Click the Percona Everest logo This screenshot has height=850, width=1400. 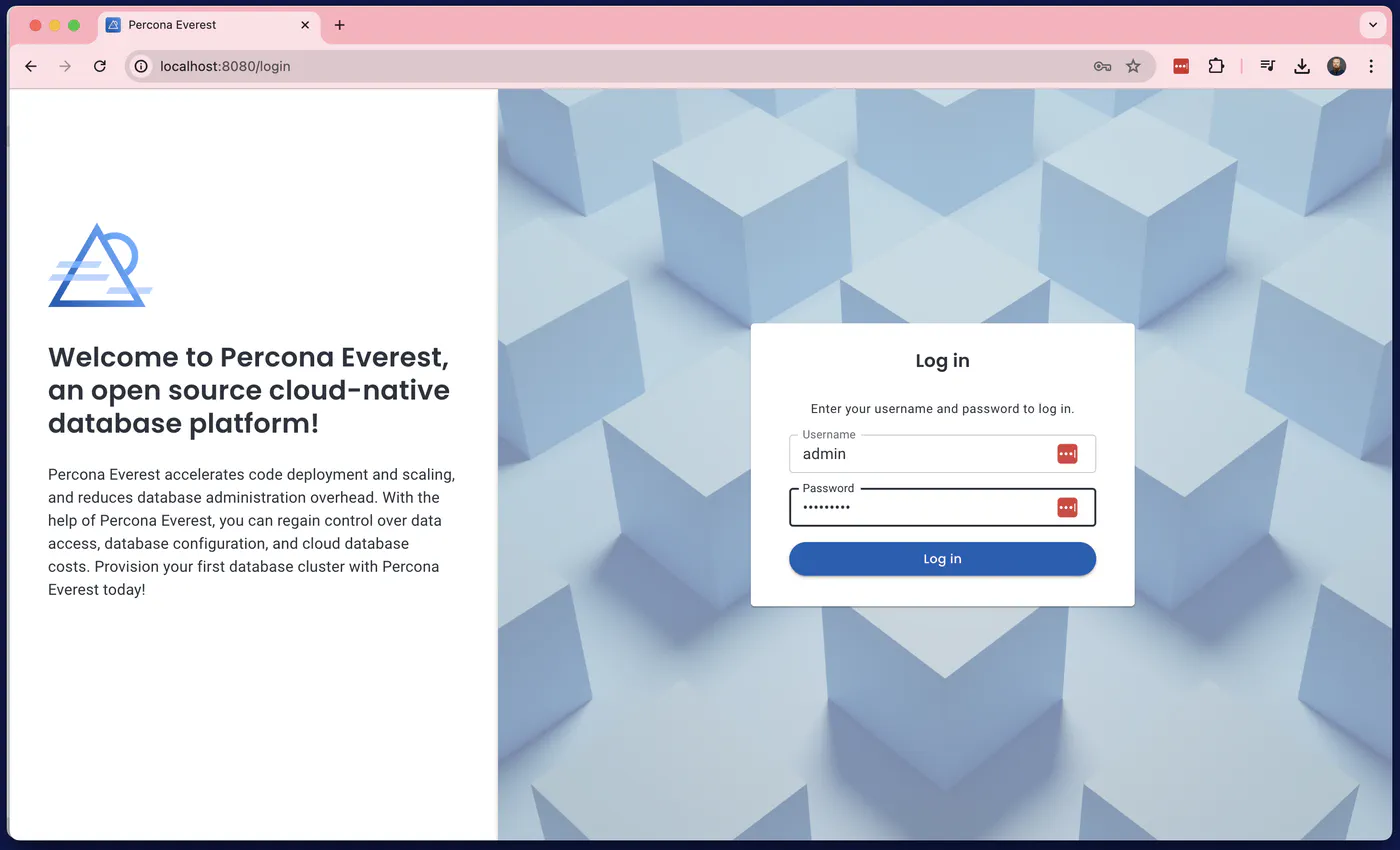[x=100, y=265]
